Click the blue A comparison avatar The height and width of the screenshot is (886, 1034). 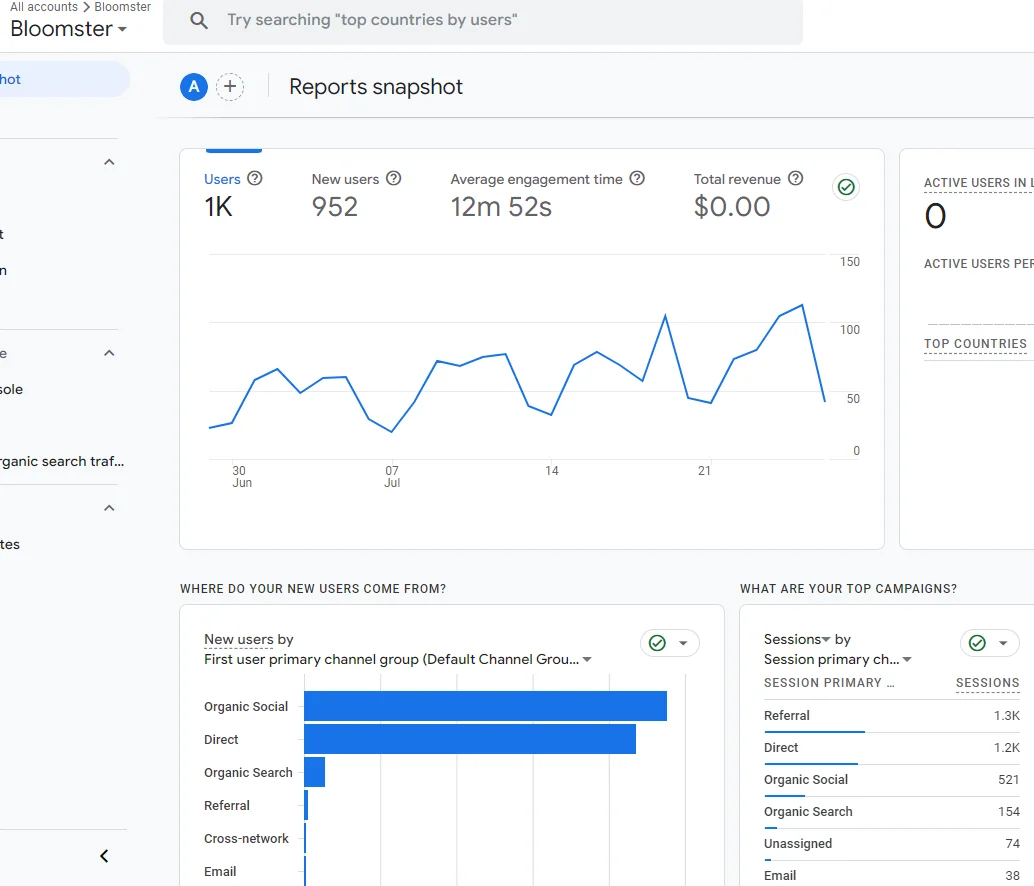click(x=194, y=87)
